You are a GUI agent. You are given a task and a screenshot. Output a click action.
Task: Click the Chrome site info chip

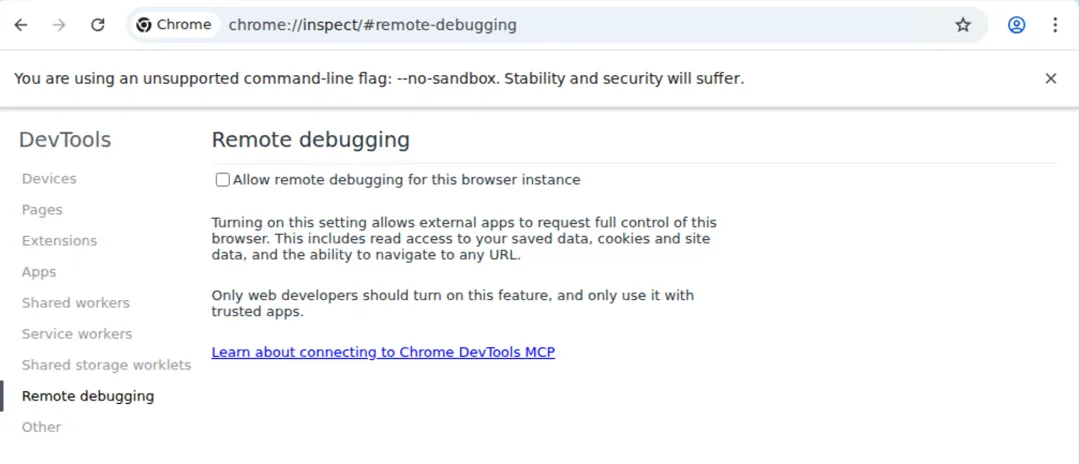tap(175, 25)
